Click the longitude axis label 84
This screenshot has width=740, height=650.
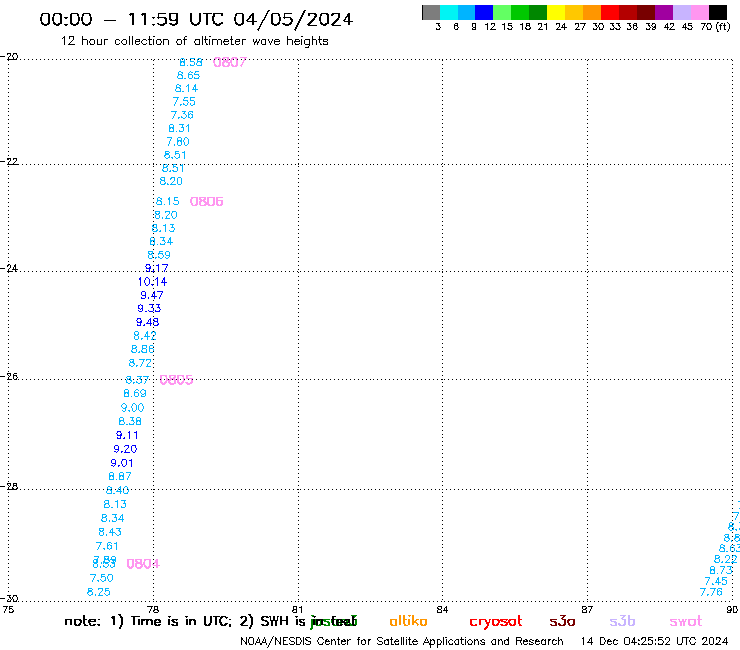click(442, 609)
